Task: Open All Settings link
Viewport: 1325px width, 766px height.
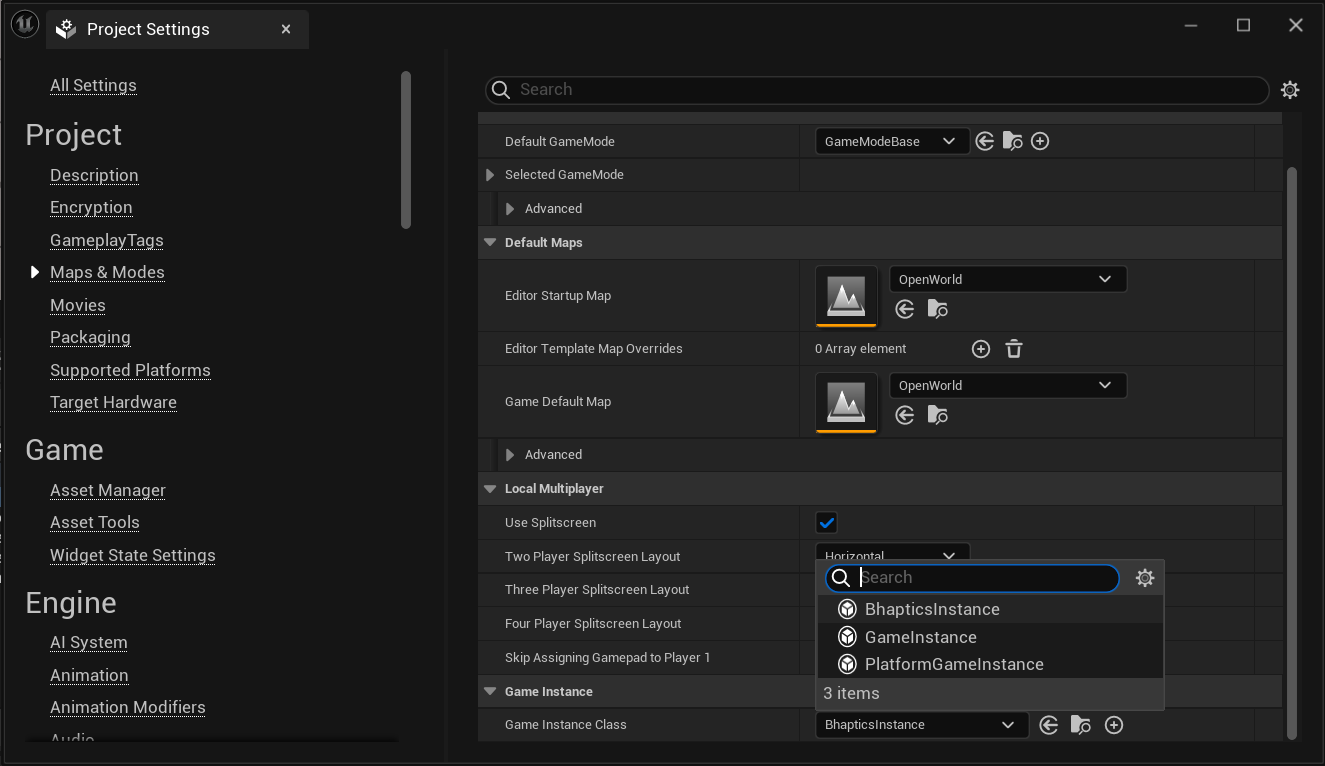Action: pyautogui.click(x=93, y=85)
